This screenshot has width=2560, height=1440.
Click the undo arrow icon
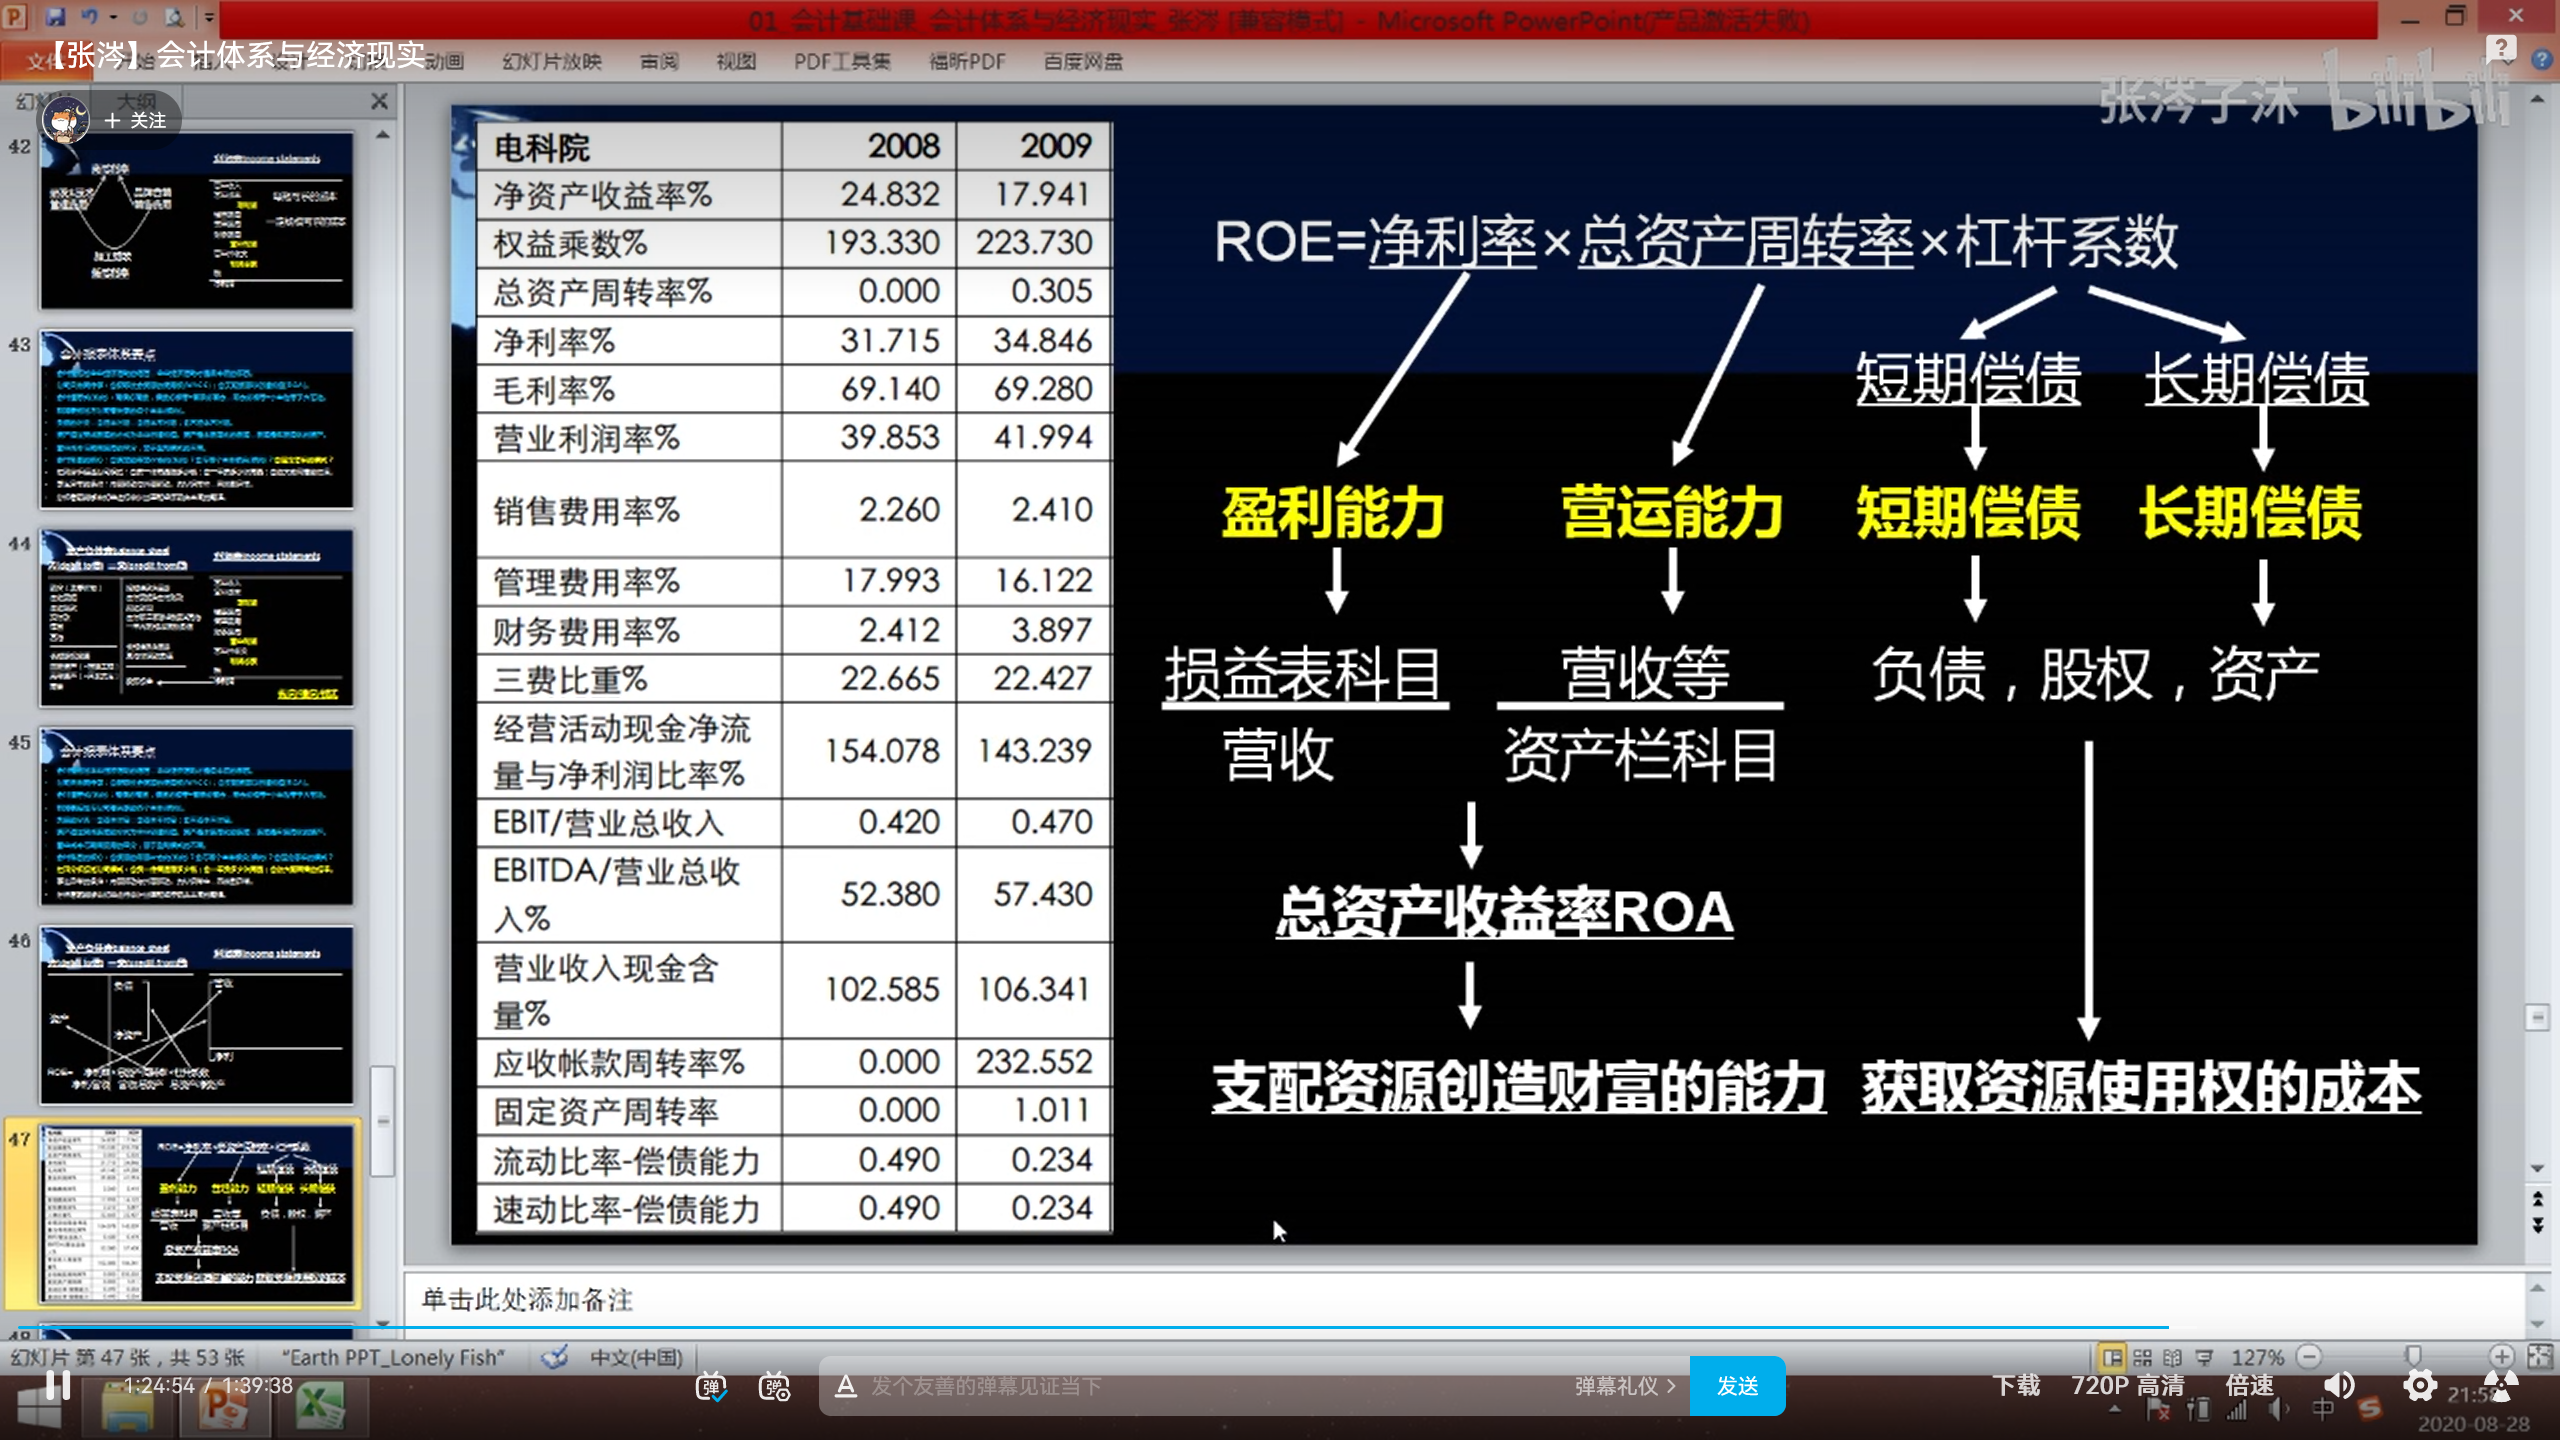(90, 17)
